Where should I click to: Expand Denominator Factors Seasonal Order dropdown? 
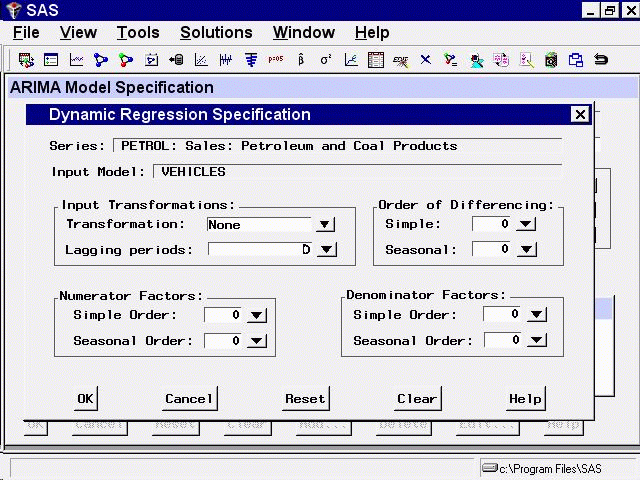pos(537,341)
